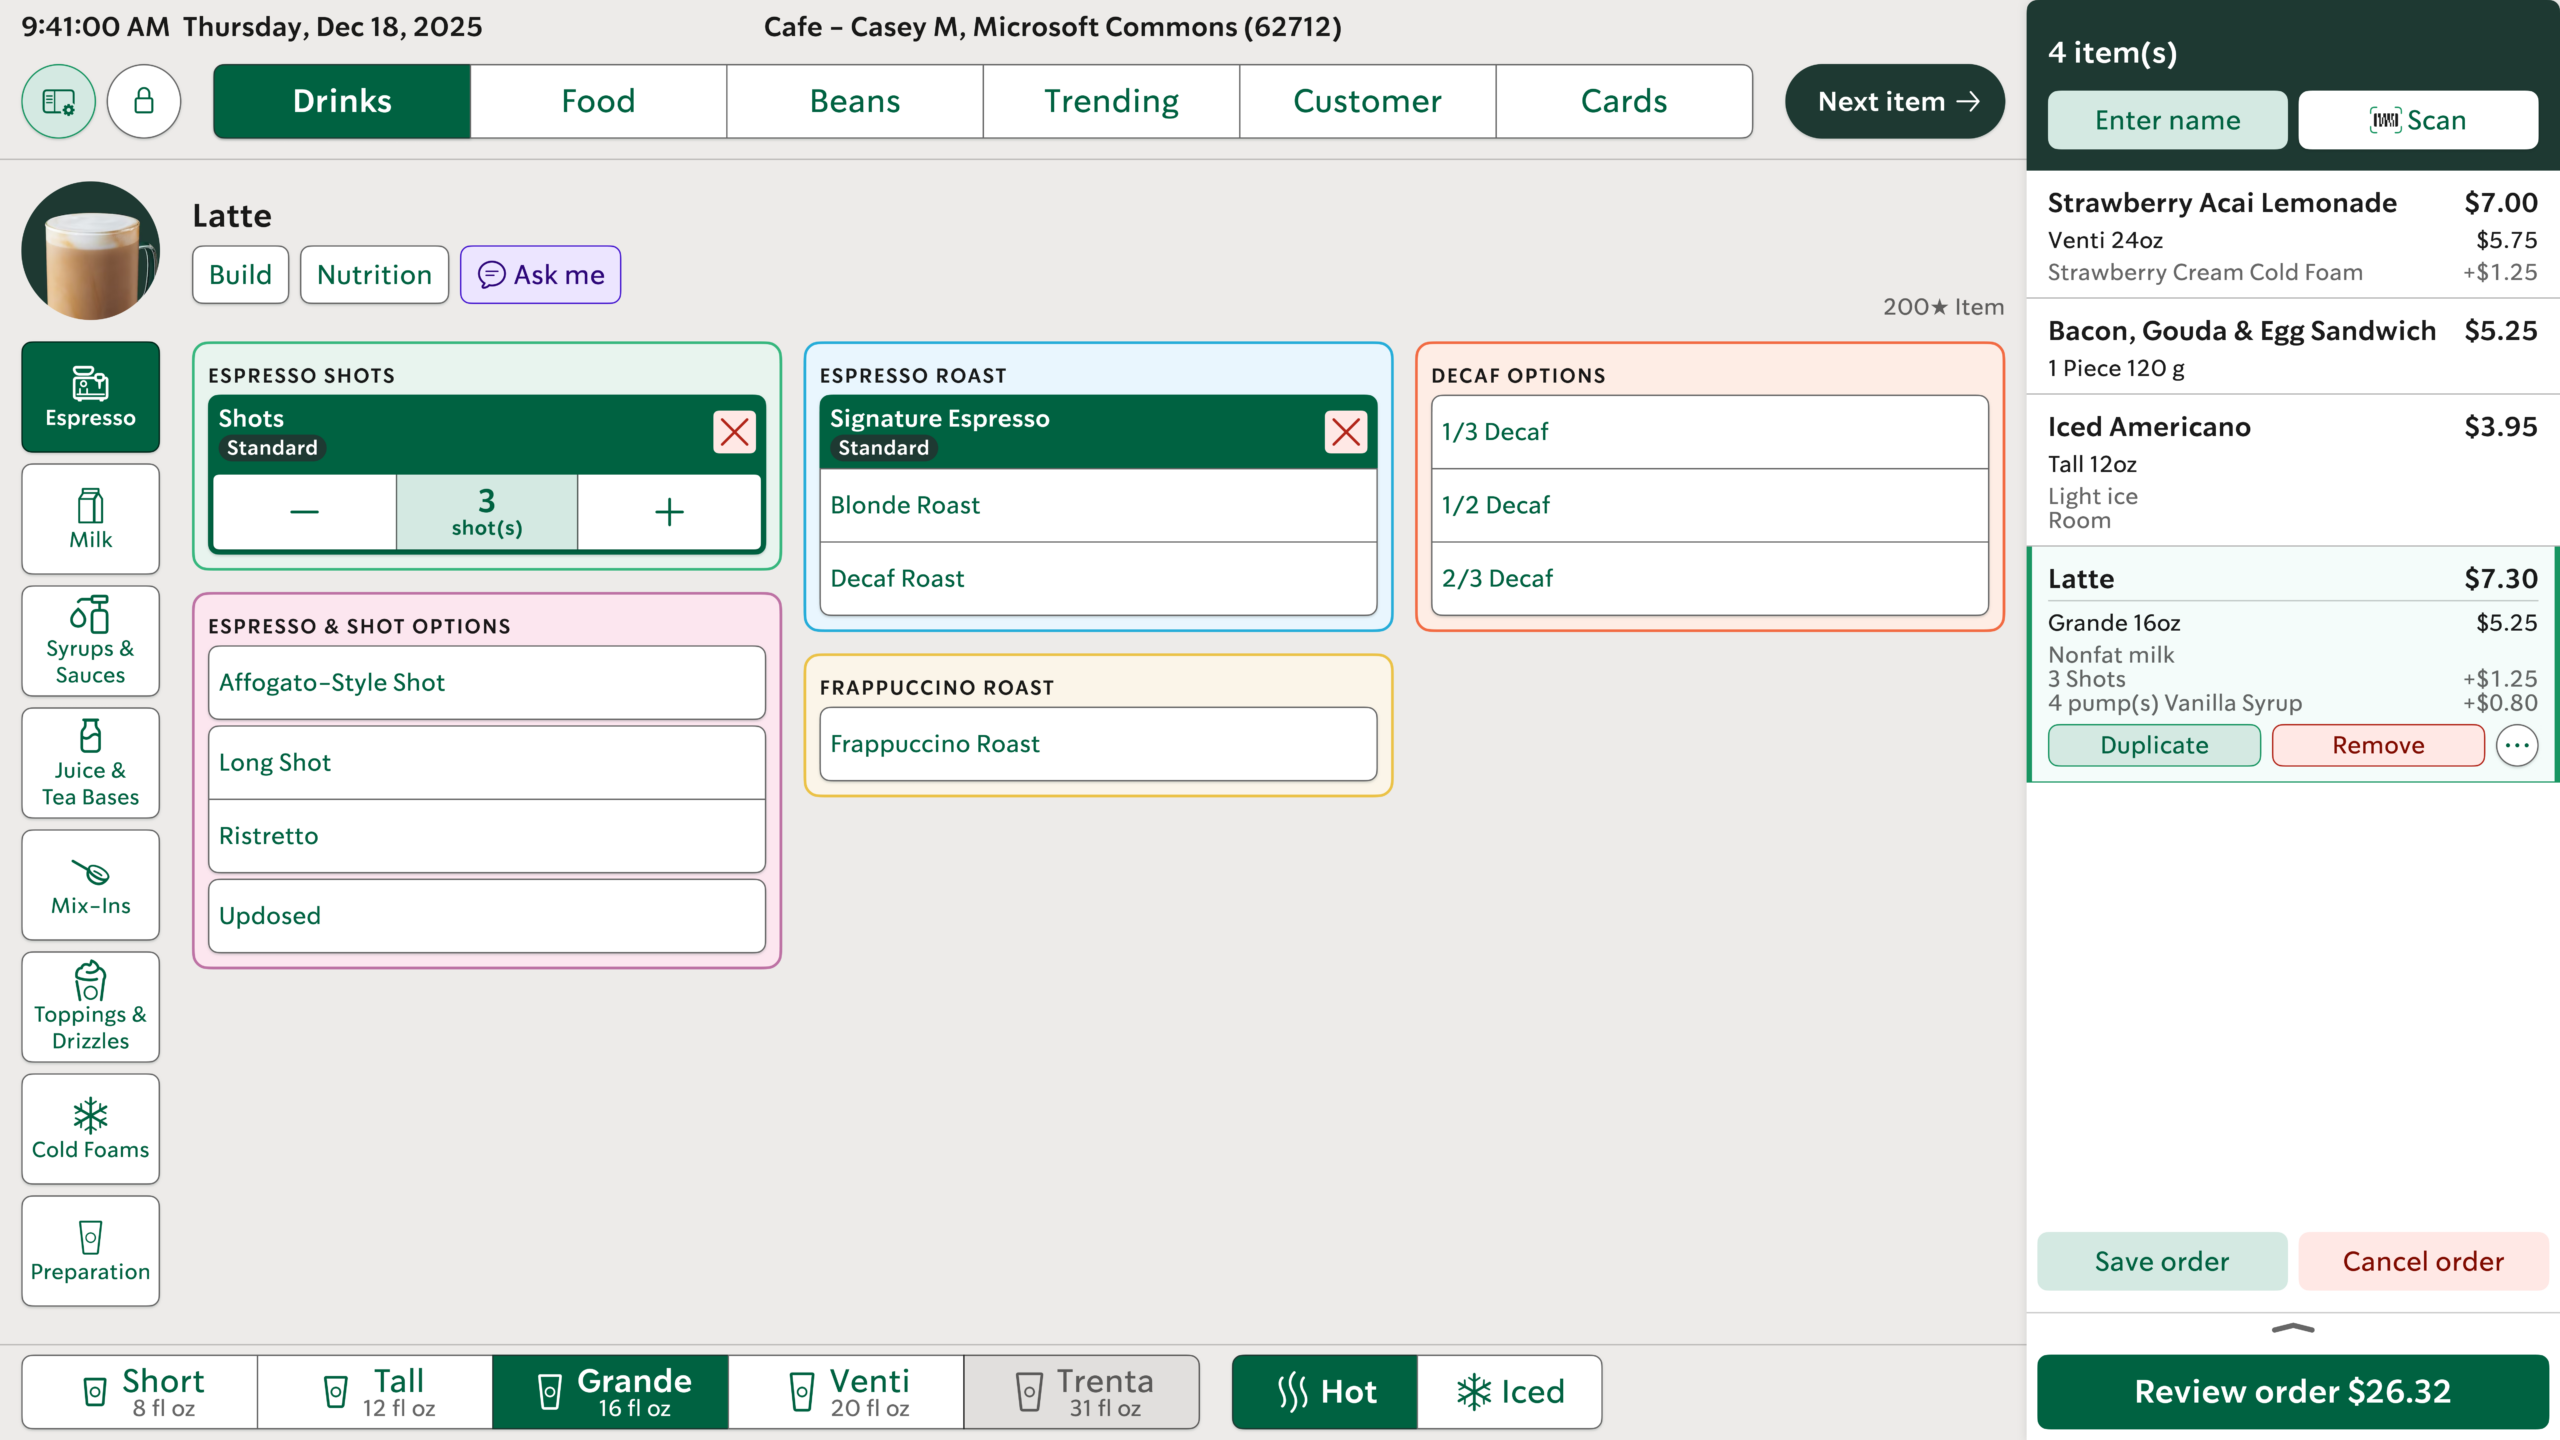Switch to the Trending tab
Viewport: 2560px width, 1440px height.
(1111, 101)
